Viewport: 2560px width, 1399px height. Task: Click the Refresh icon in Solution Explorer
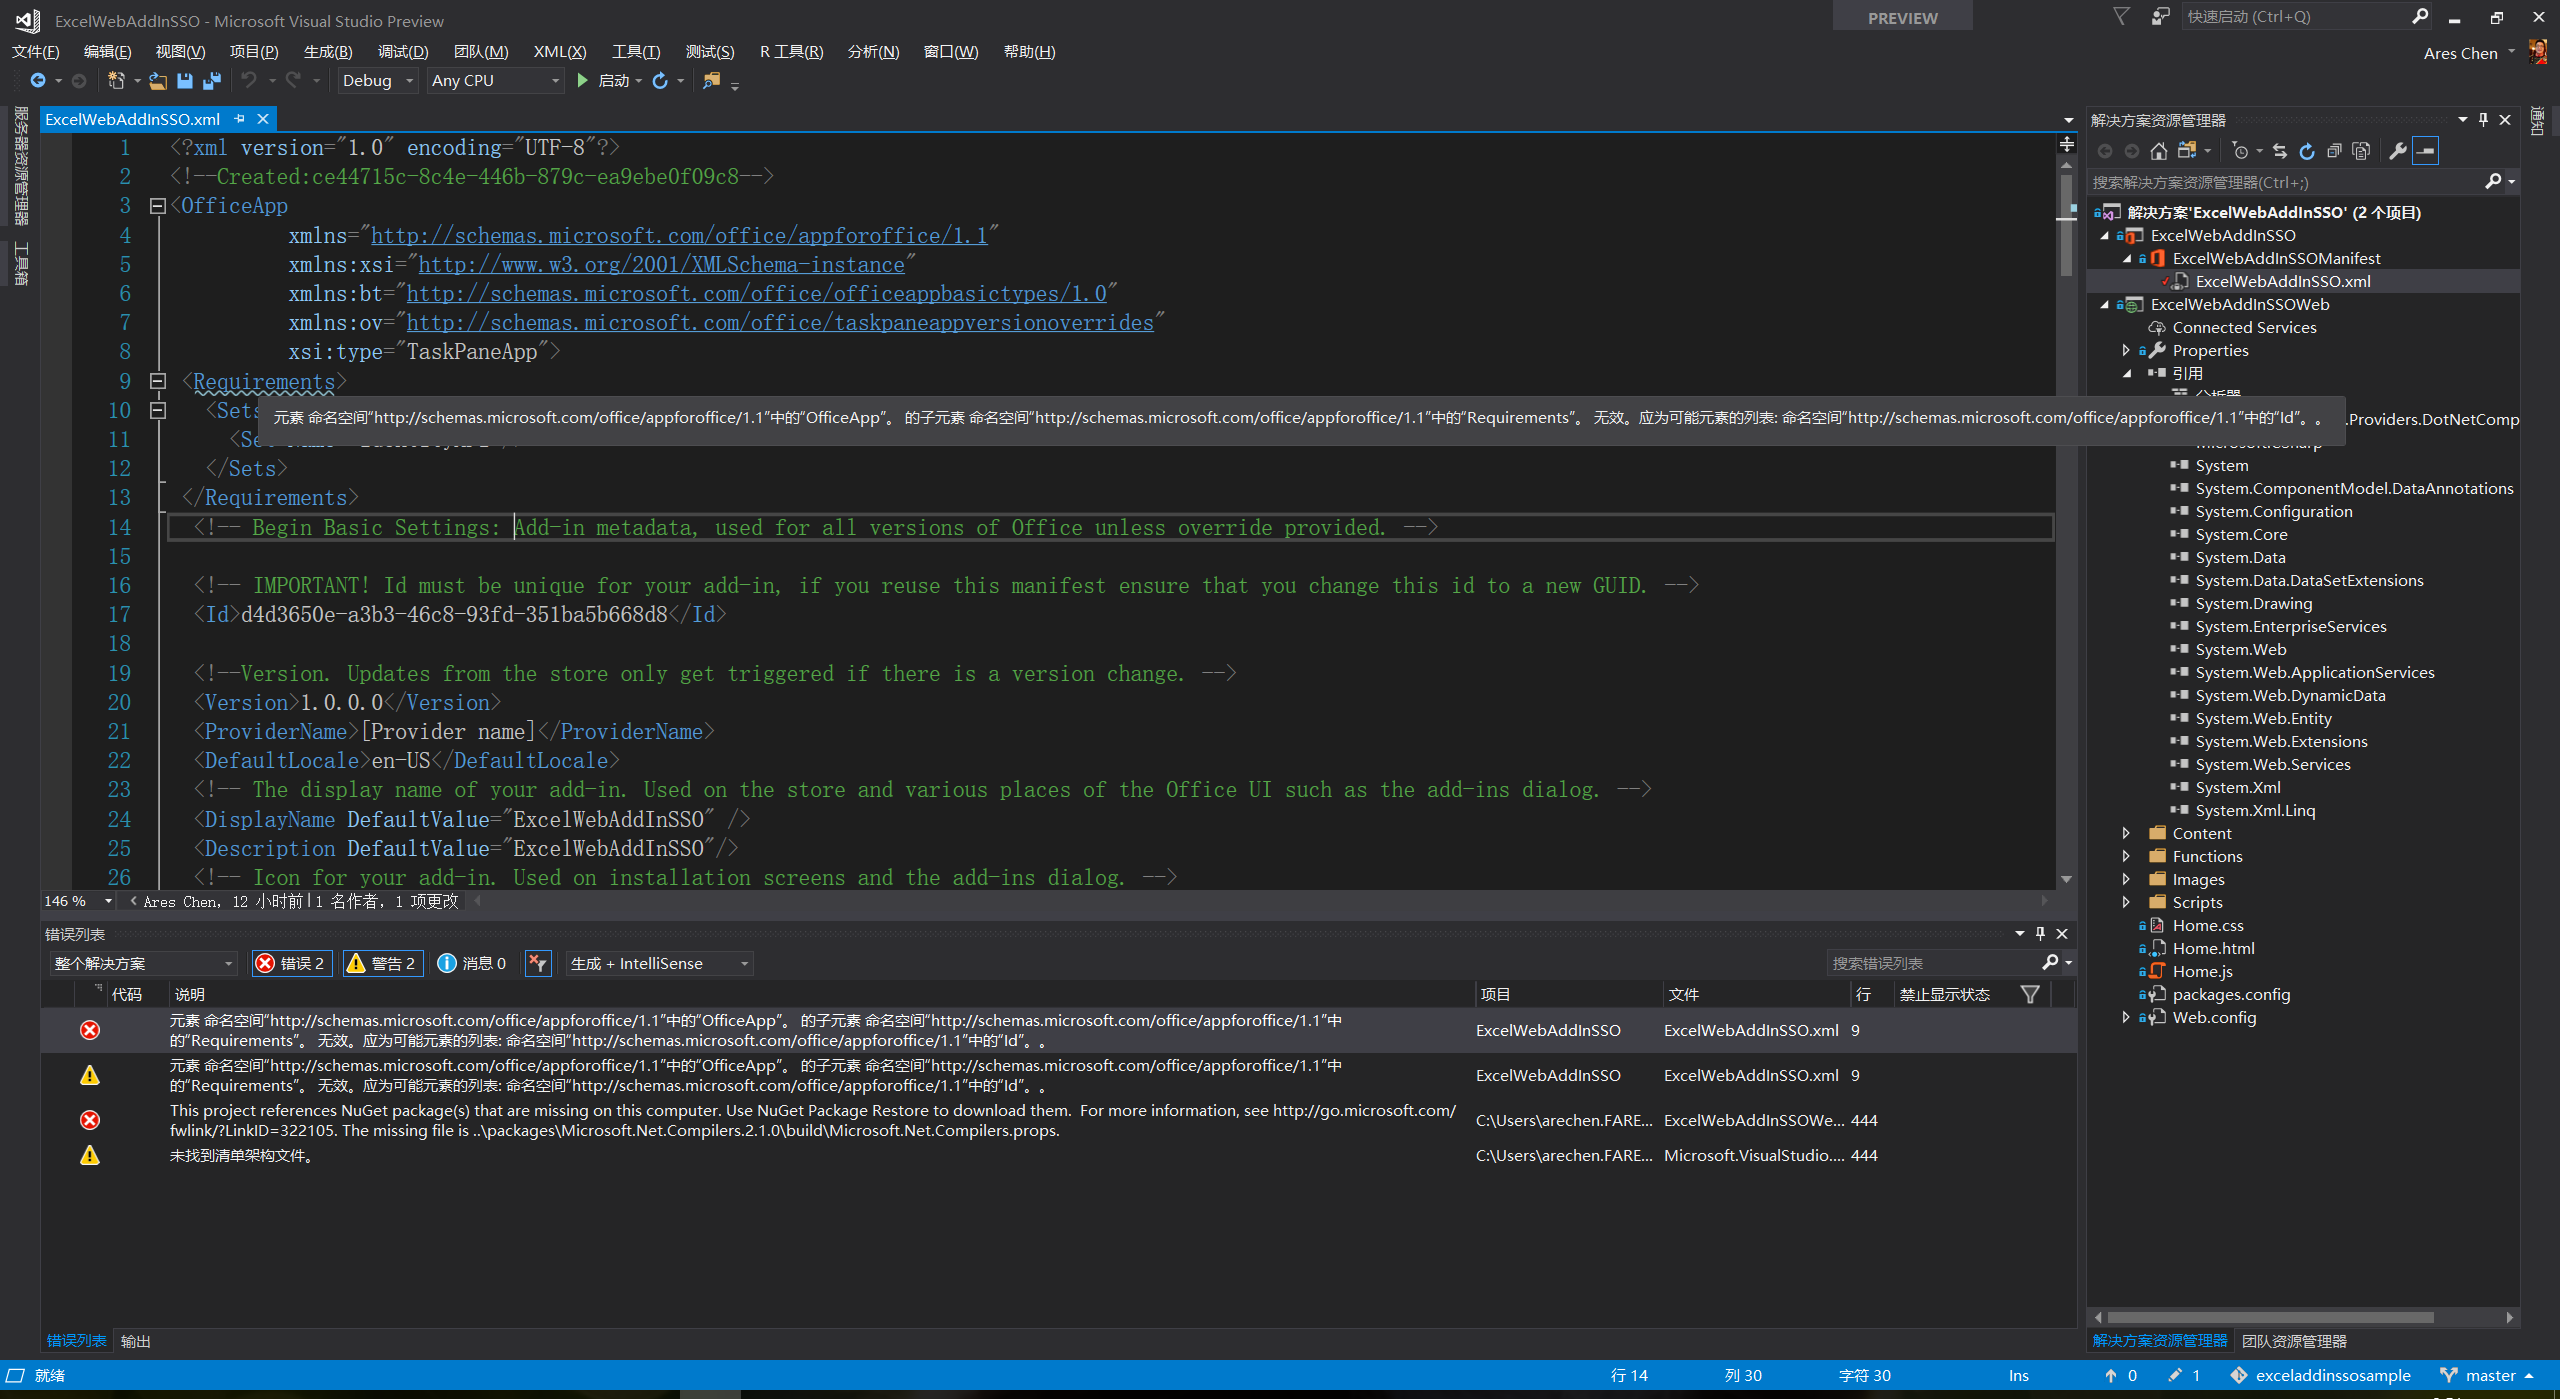coord(2305,150)
